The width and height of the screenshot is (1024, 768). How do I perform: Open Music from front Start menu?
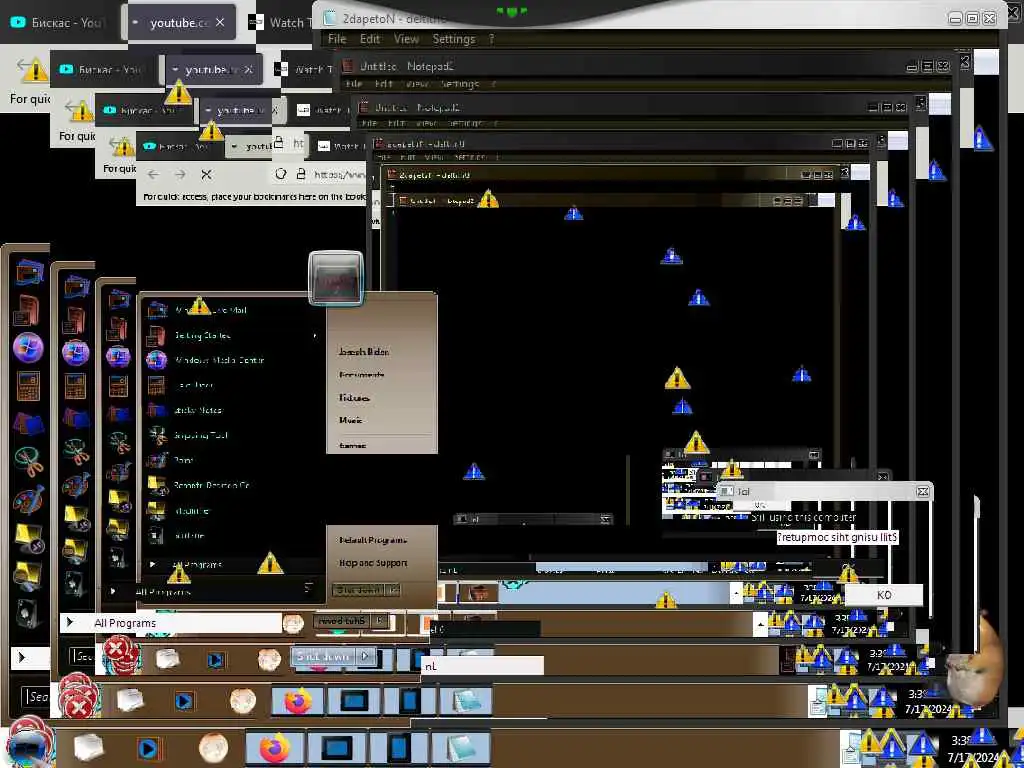[x=351, y=420]
